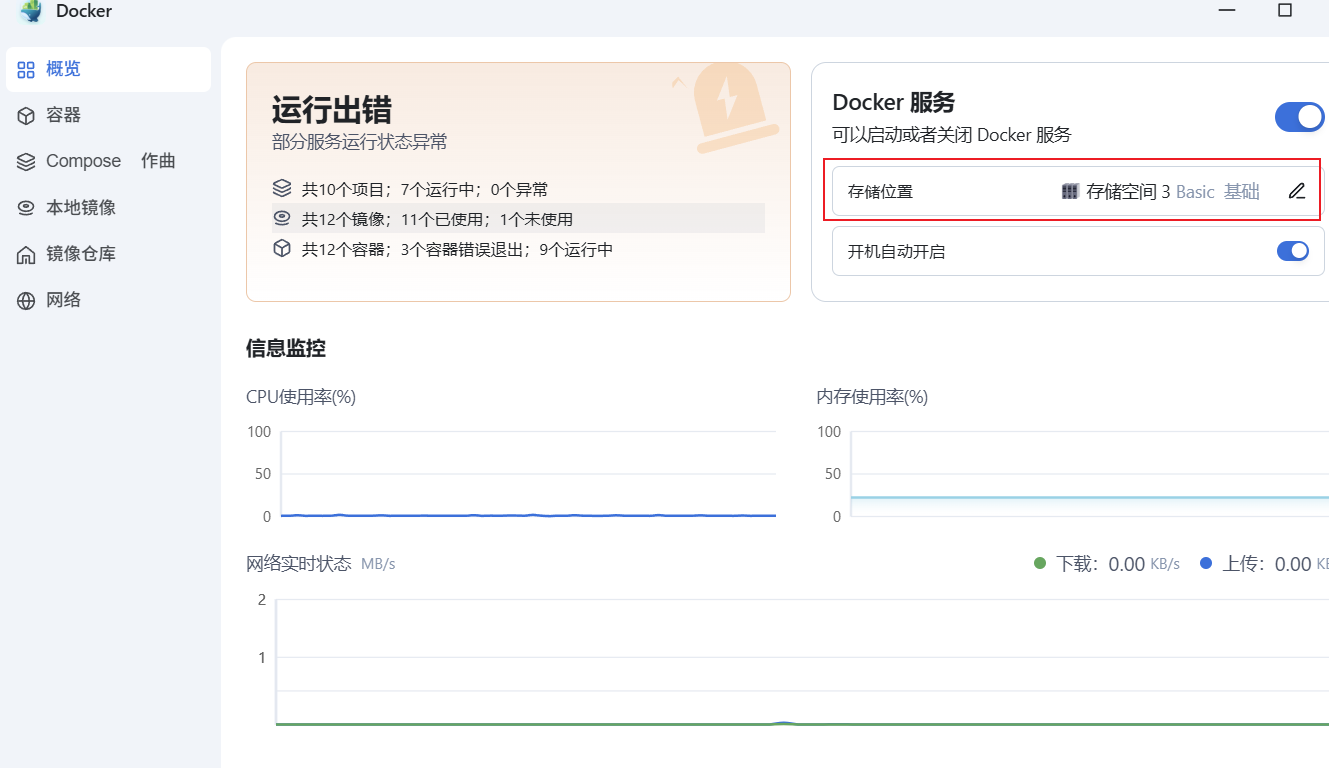Click the stacked layers icon beside 共10个项目

click(x=282, y=189)
